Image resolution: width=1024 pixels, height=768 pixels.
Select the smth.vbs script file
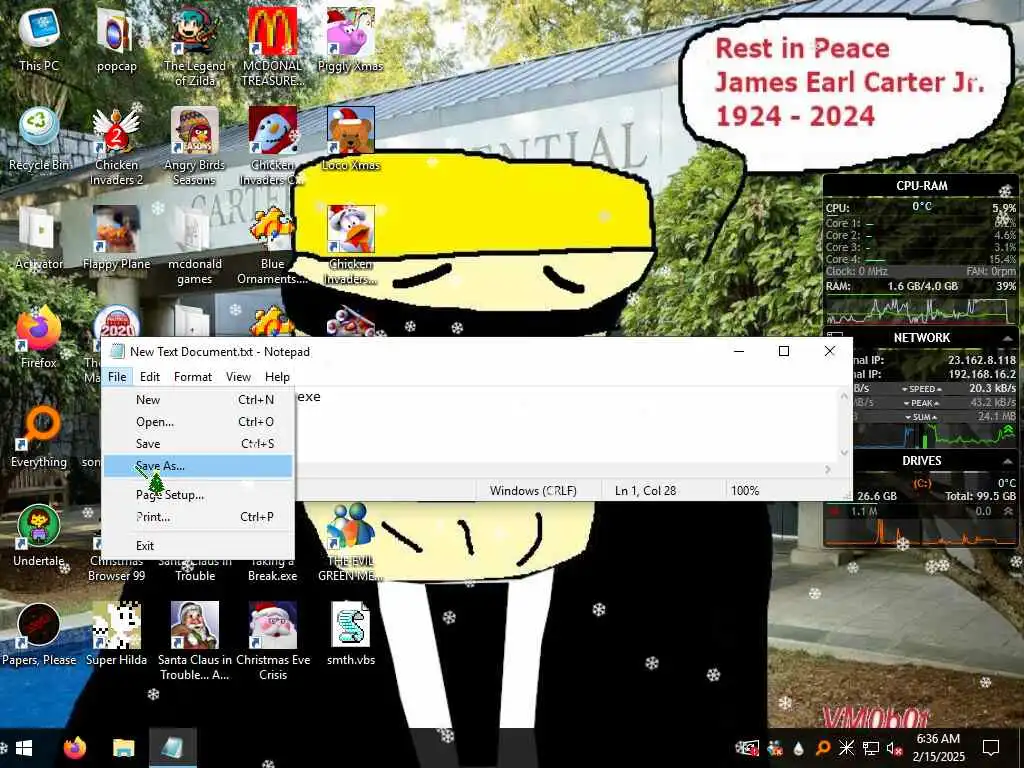[x=351, y=635]
